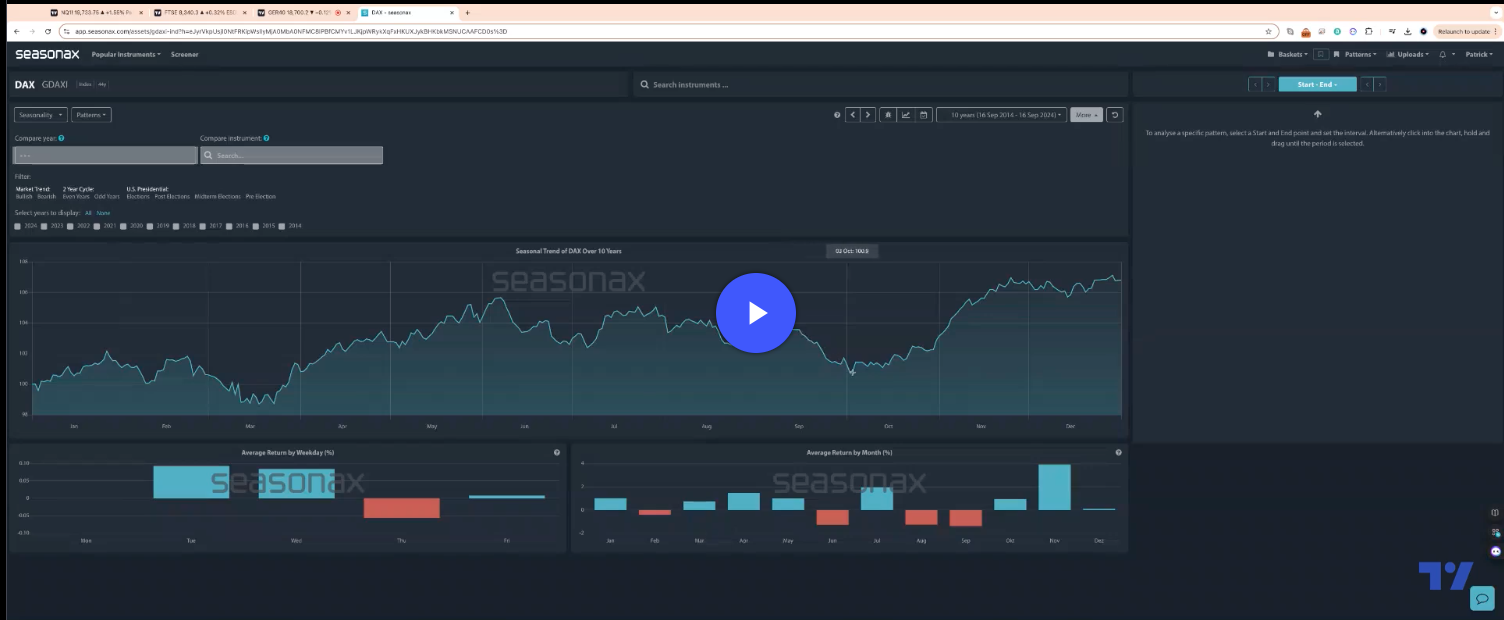Click the line chart icon in the toolbar

(x=906, y=115)
